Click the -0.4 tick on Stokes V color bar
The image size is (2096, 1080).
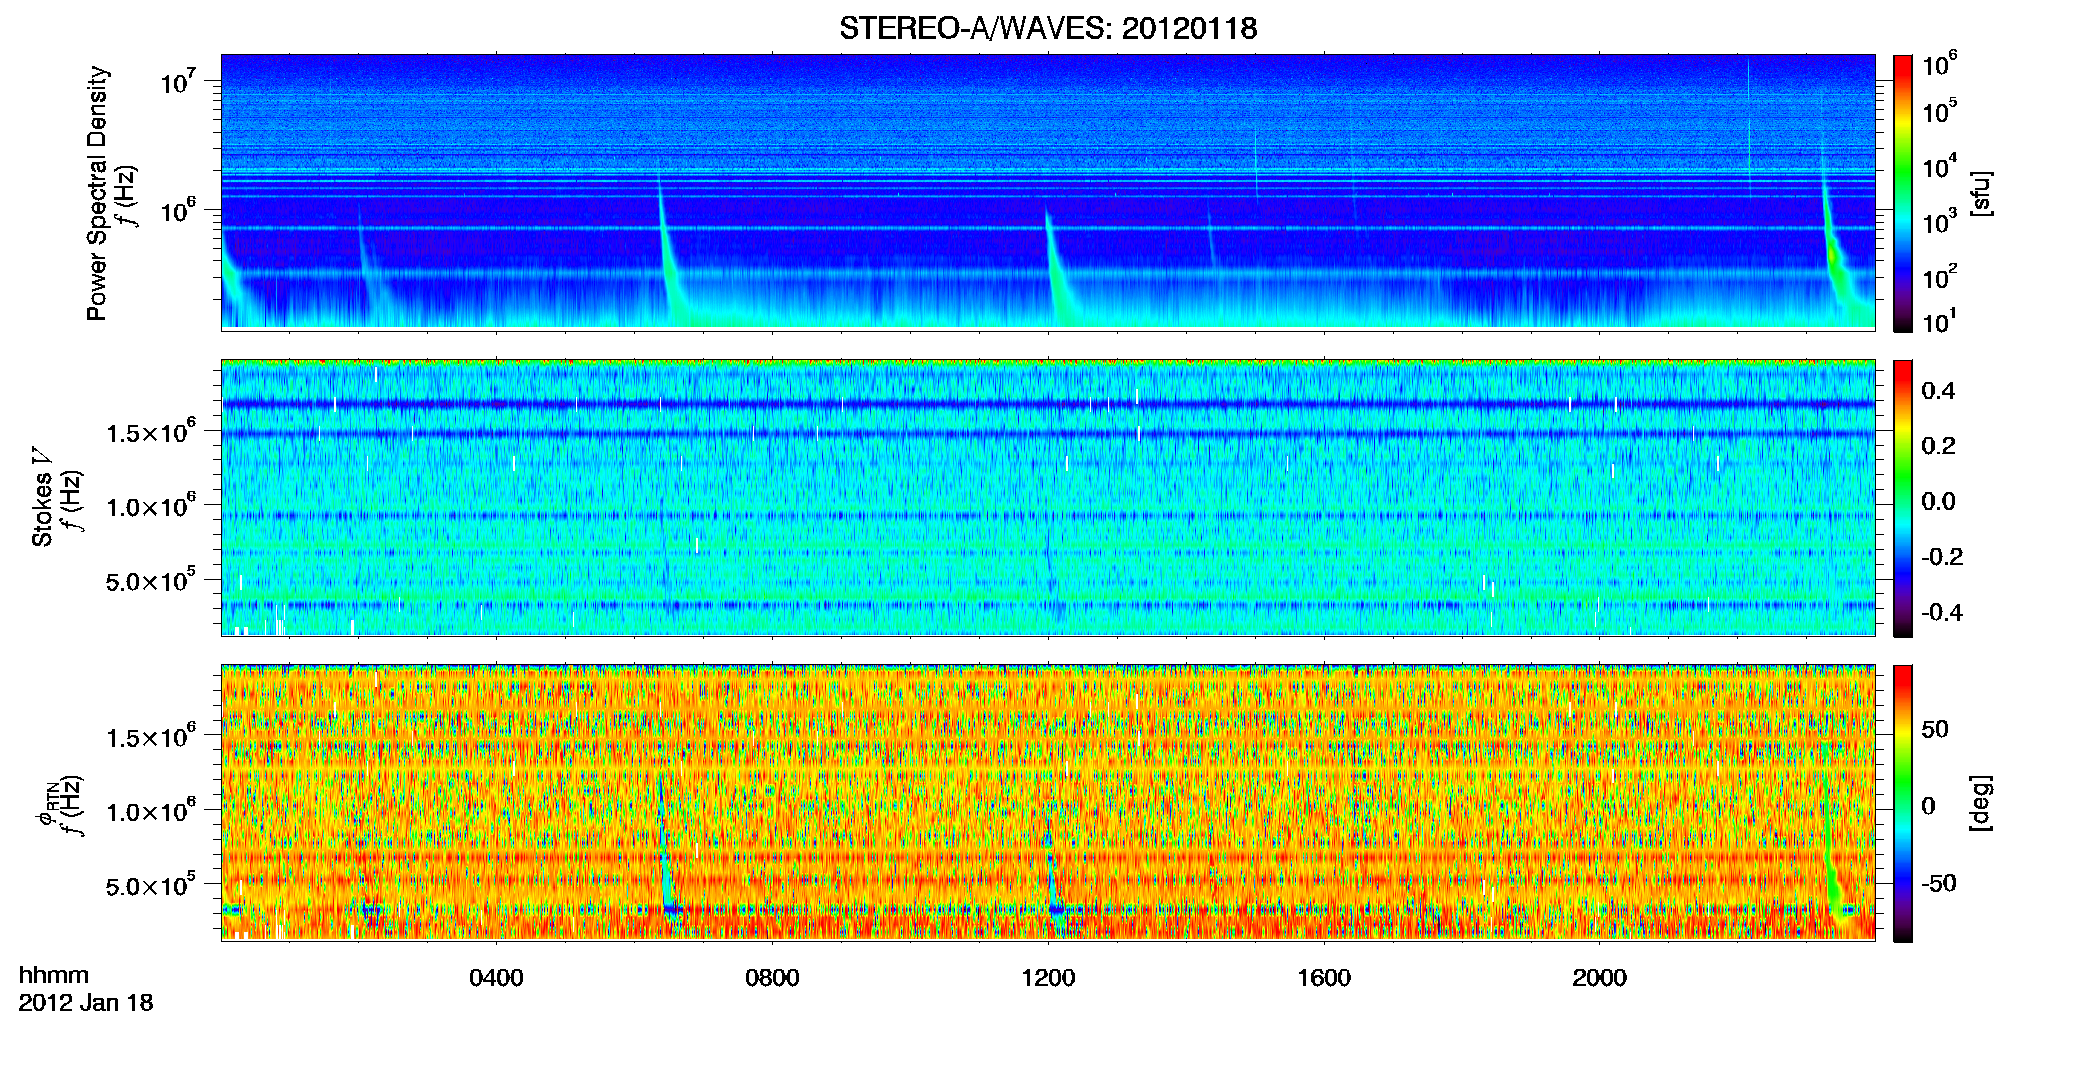[x=1942, y=612]
